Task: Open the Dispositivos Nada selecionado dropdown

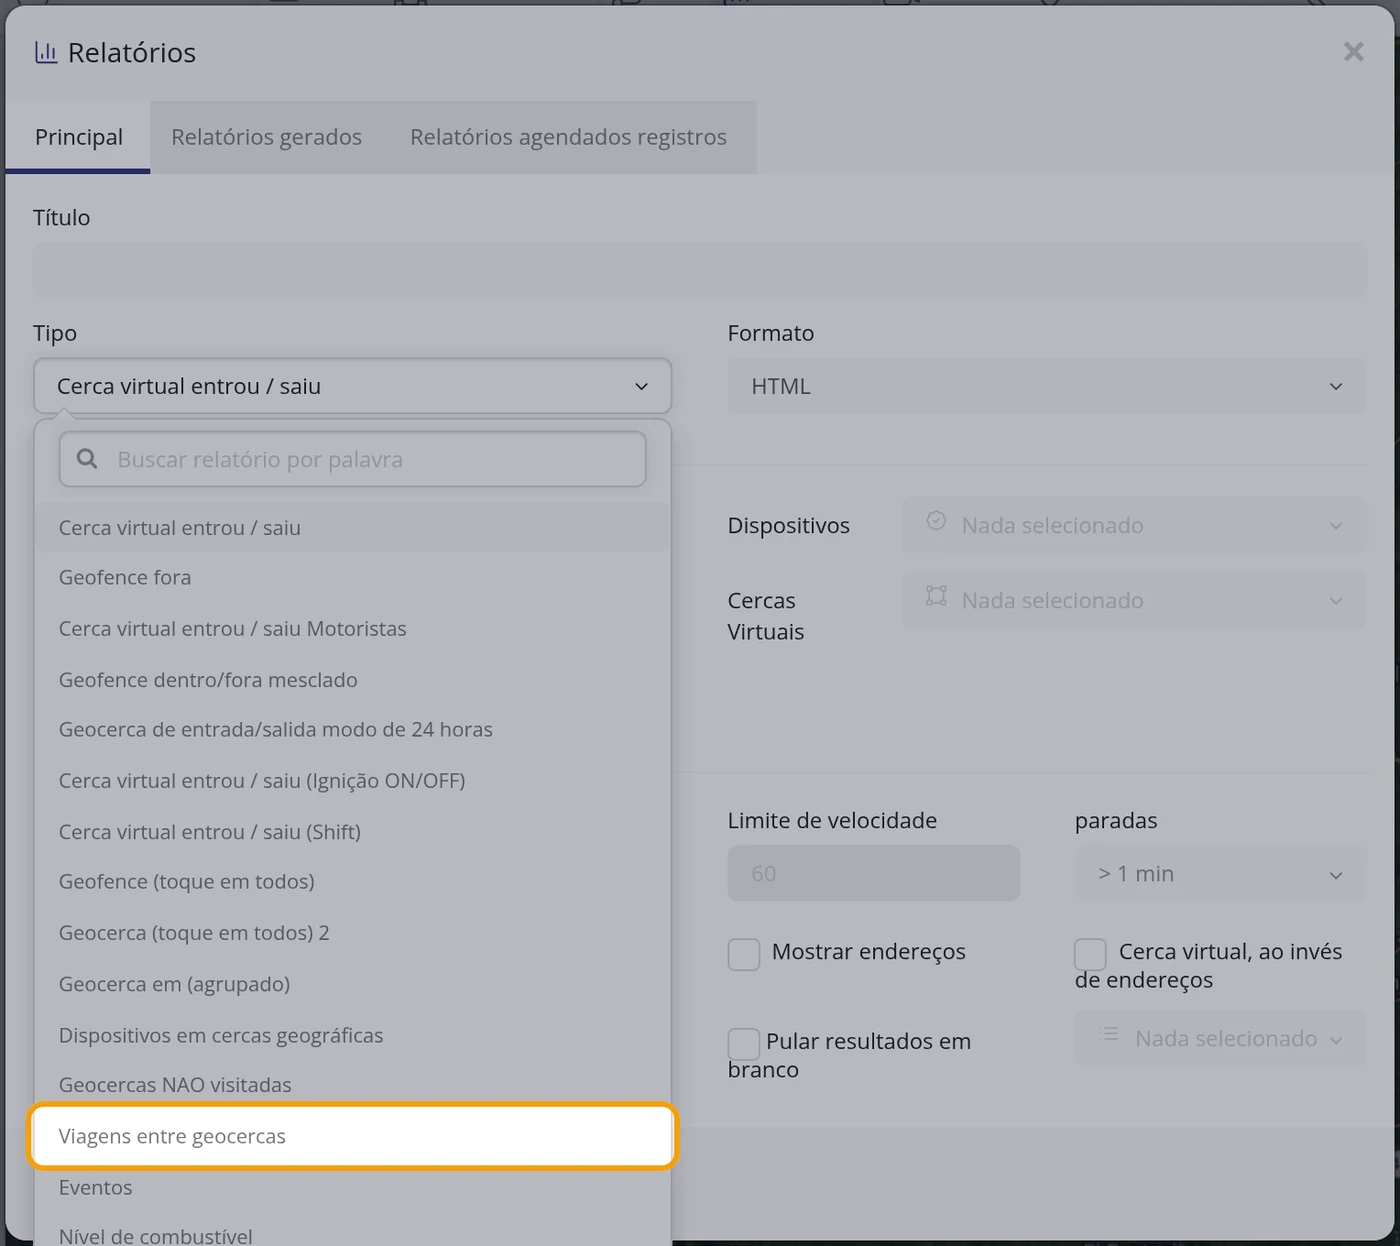Action: 1133,525
